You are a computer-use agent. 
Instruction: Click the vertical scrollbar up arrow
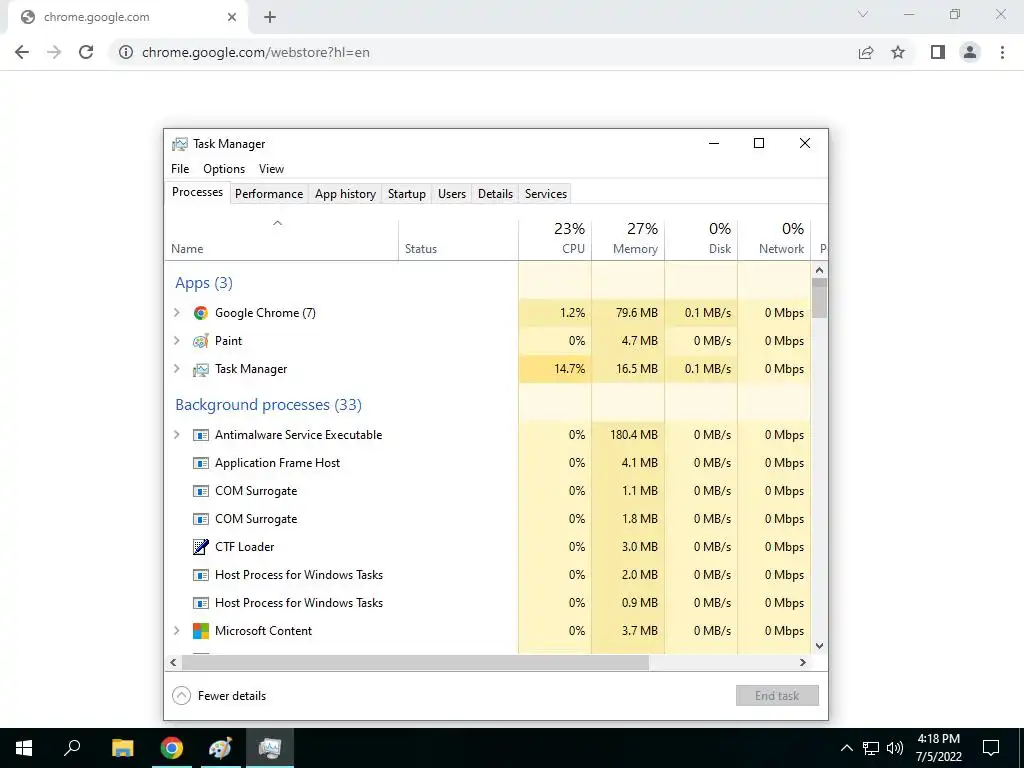pyautogui.click(x=820, y=270)
